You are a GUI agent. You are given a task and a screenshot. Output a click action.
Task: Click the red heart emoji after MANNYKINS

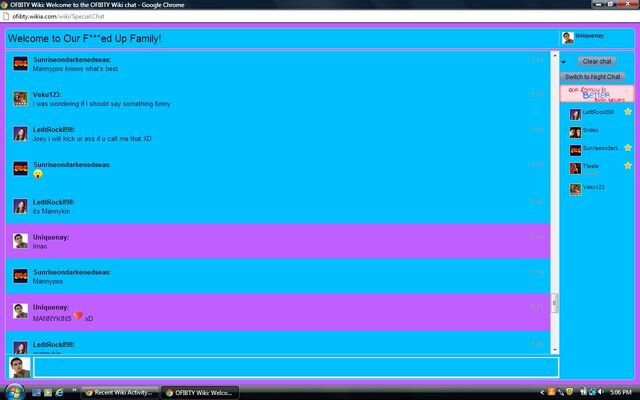tap(78, 316)
